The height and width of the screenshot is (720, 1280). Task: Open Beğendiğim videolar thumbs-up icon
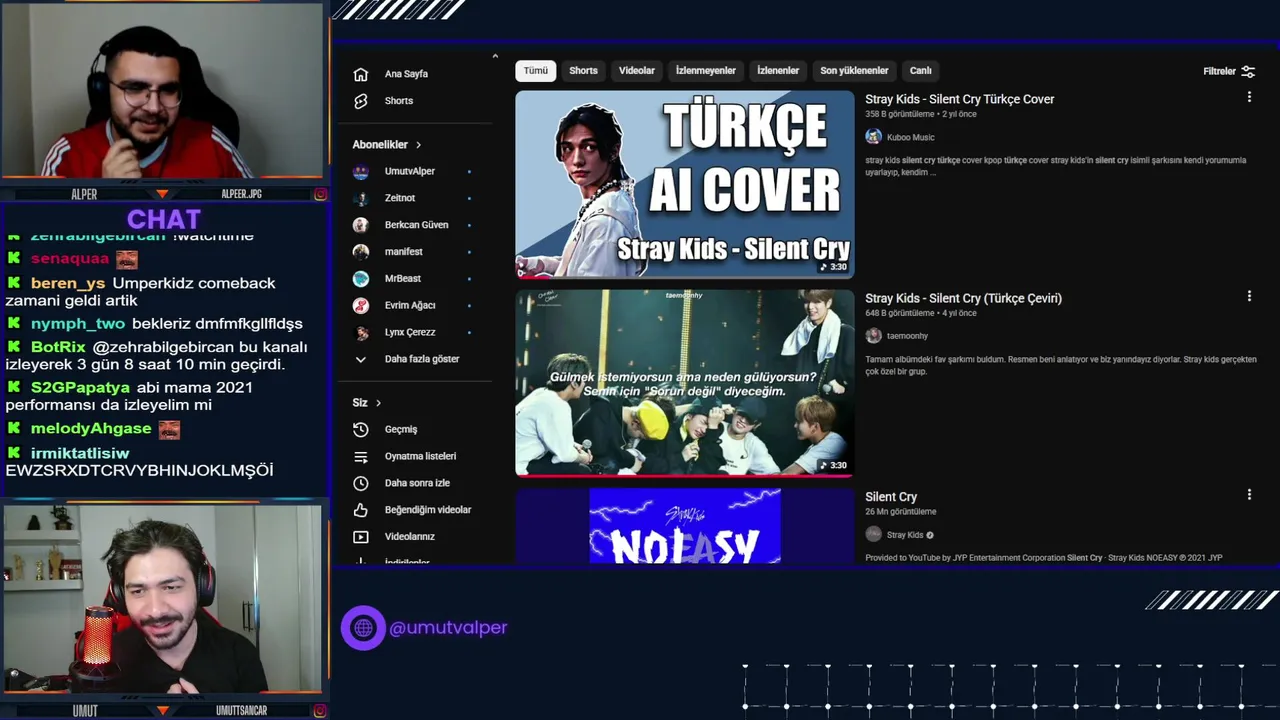(x=361, y=510)
